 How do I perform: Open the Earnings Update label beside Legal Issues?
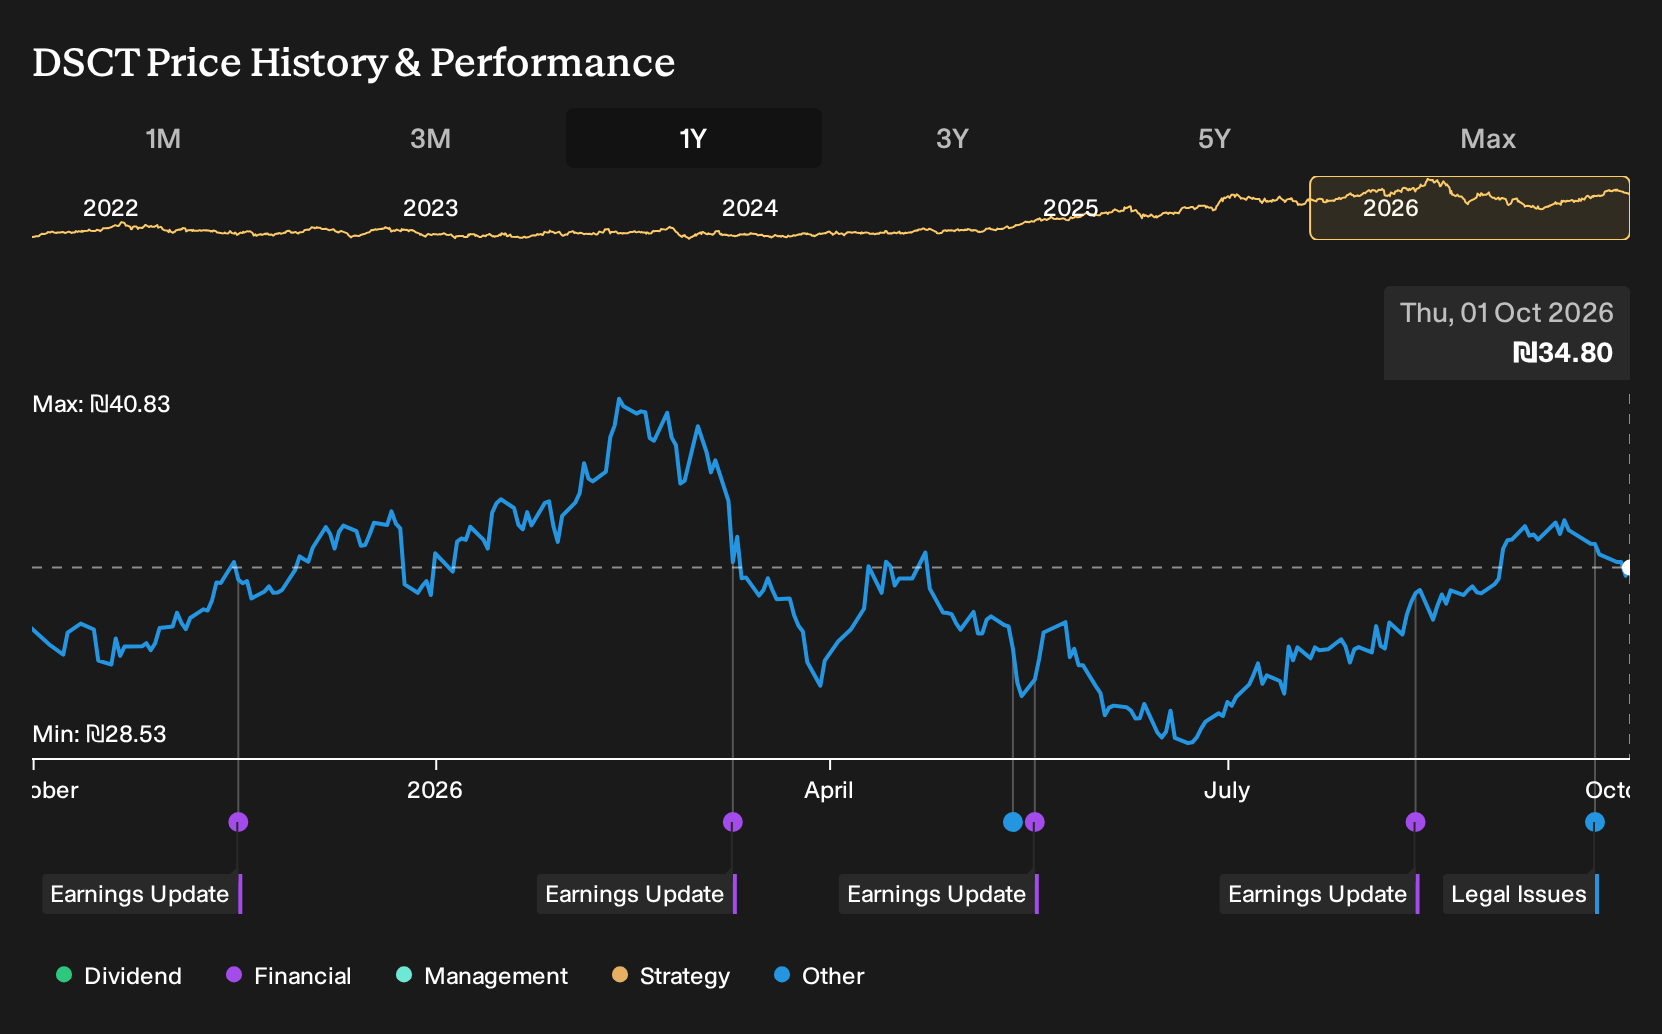(1320, 894)
